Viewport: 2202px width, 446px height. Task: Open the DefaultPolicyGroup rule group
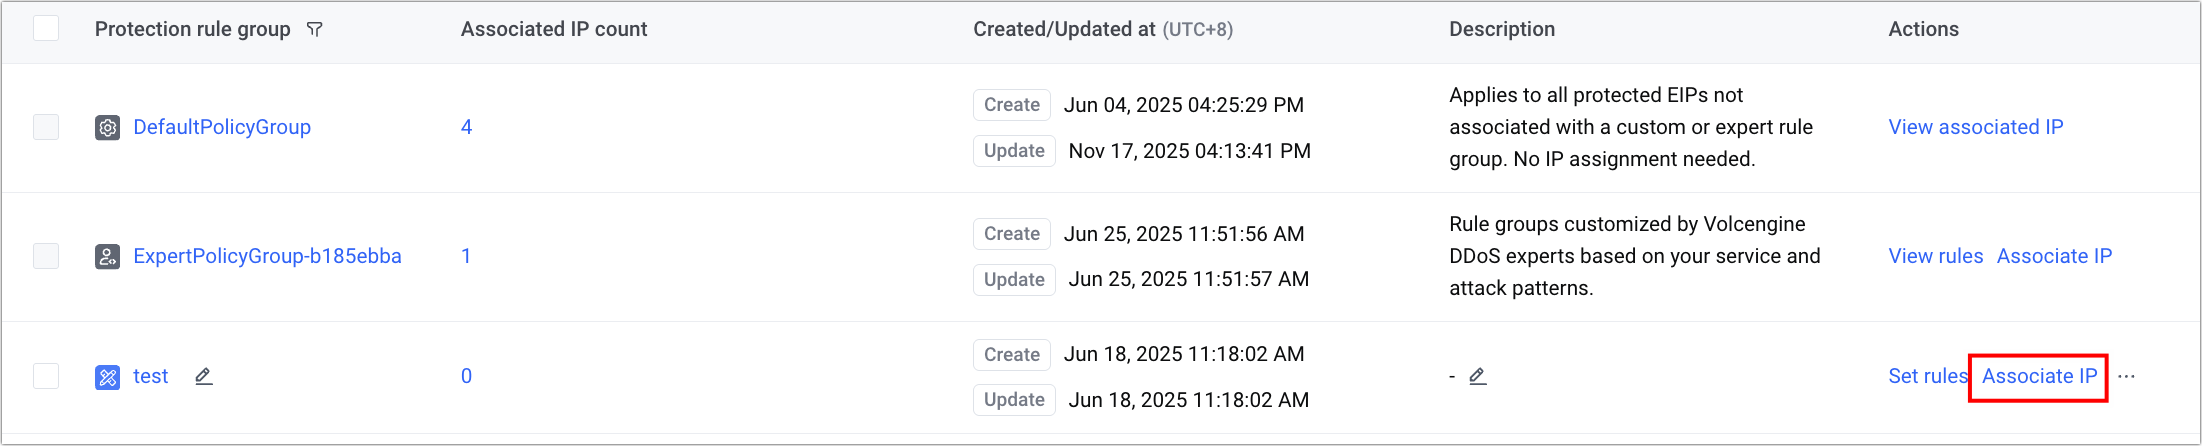click(222, 127)
